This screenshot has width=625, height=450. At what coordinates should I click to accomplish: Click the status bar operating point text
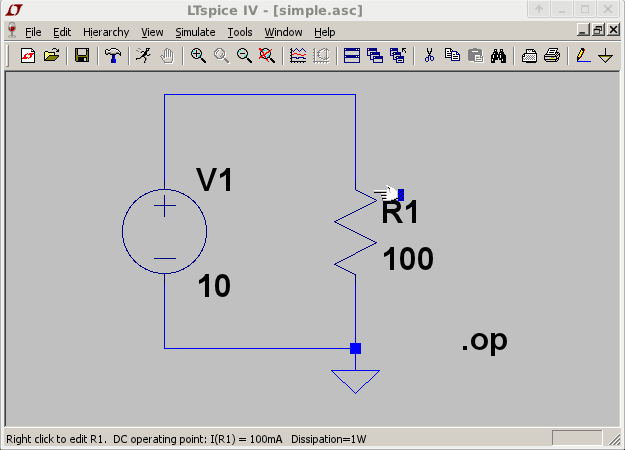186,439
